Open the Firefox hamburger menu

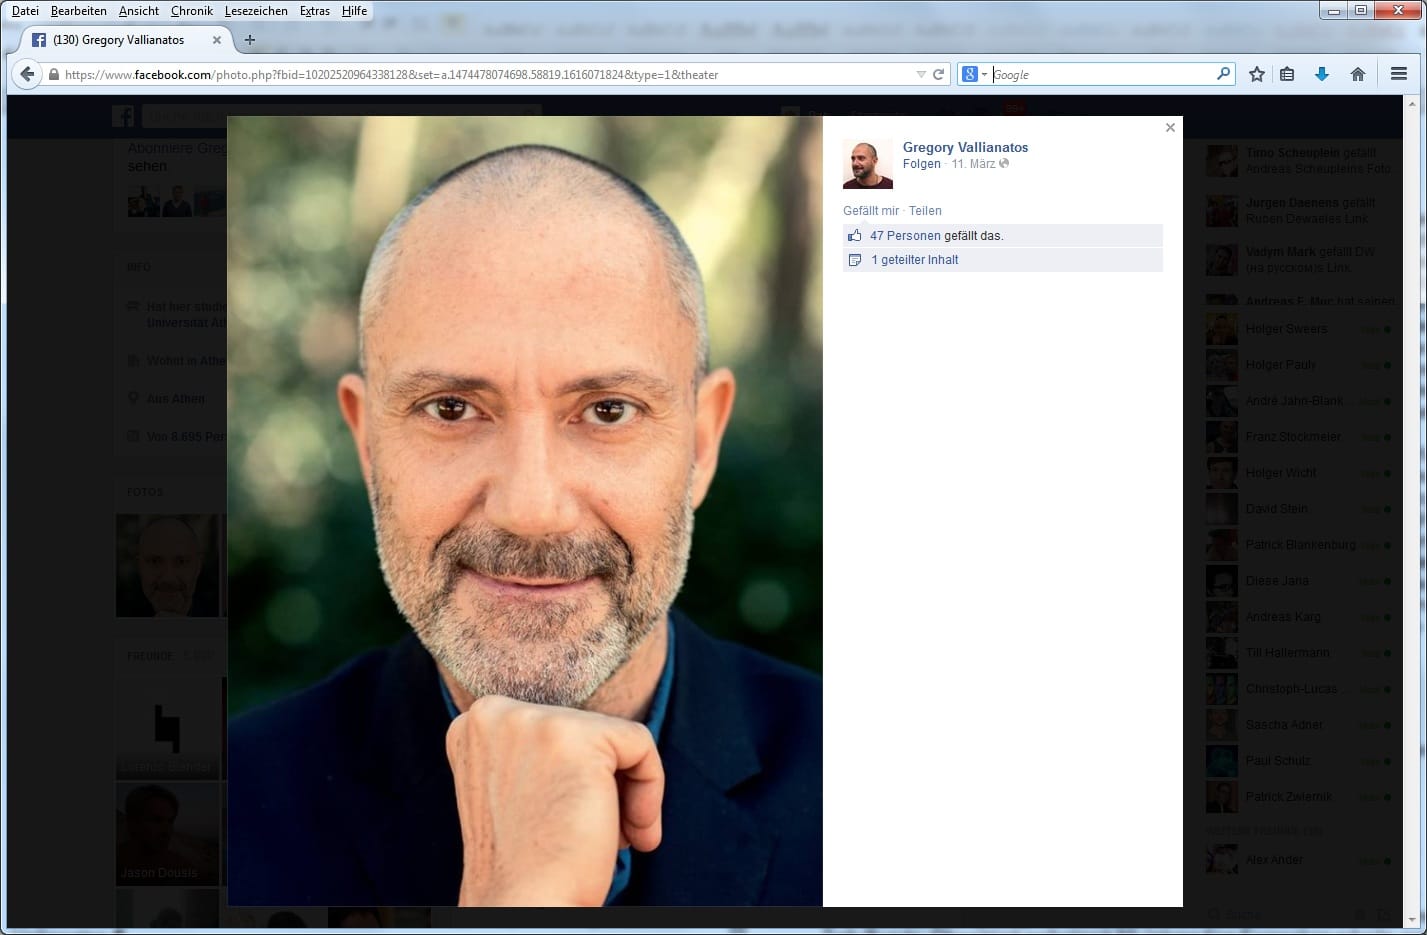point(1398,74)
